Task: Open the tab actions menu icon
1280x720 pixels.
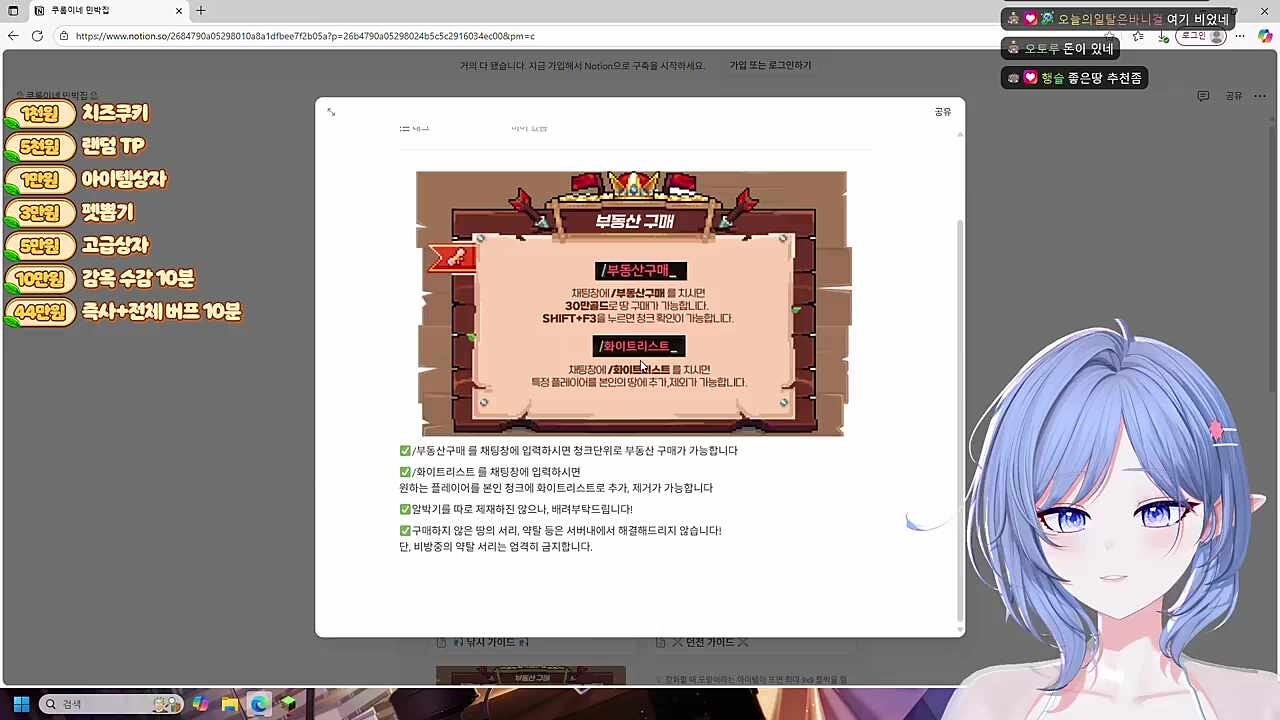Action: point(13,10)
